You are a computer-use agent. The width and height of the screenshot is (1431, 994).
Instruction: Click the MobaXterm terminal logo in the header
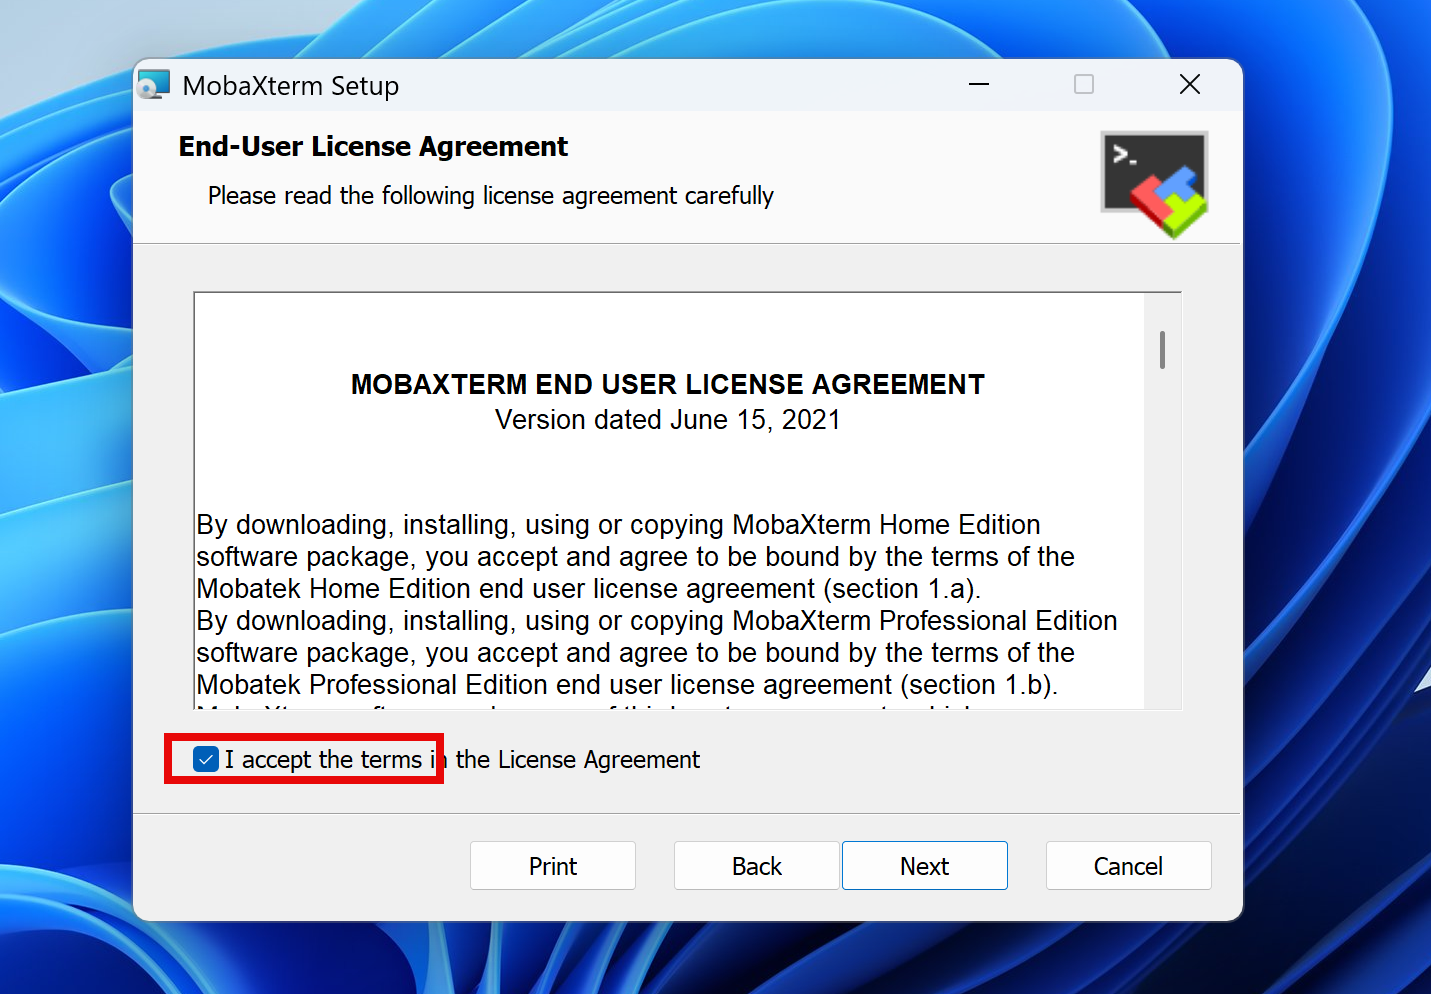pos(1154,184)
